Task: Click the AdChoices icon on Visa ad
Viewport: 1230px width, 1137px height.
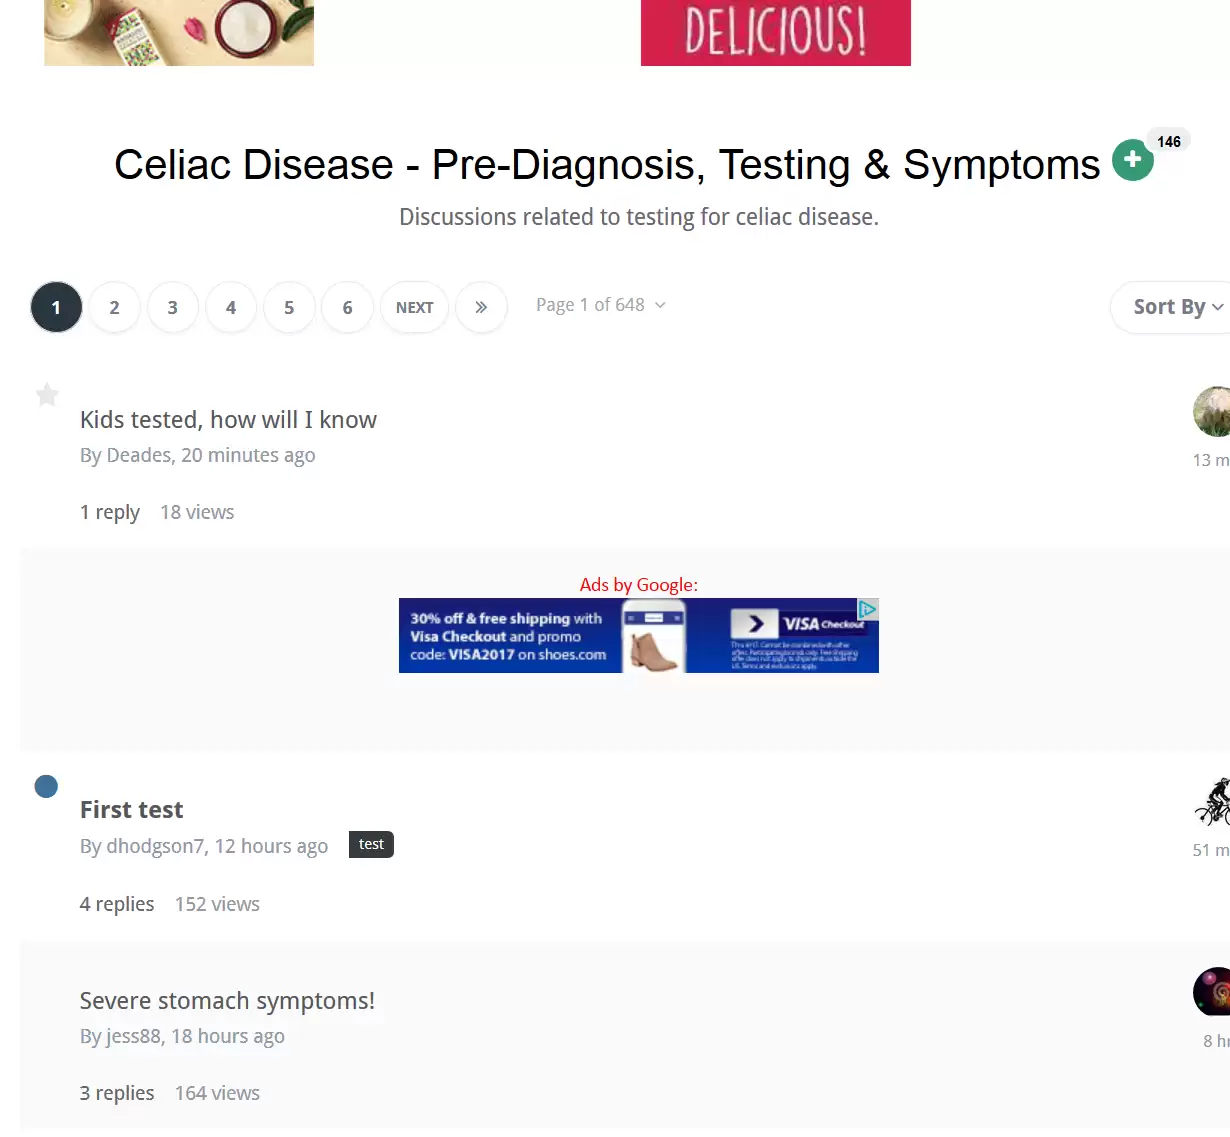Action: pos(868,608)
